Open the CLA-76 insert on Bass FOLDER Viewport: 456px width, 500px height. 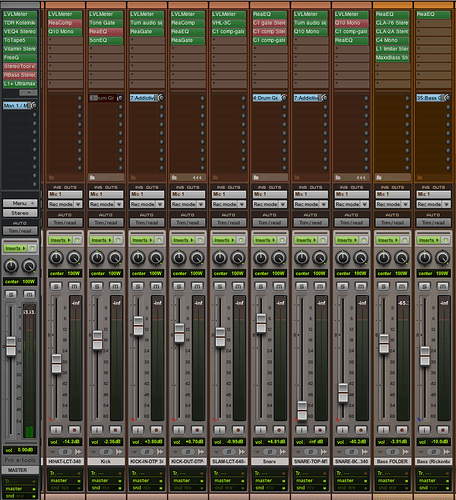[392, 23]
